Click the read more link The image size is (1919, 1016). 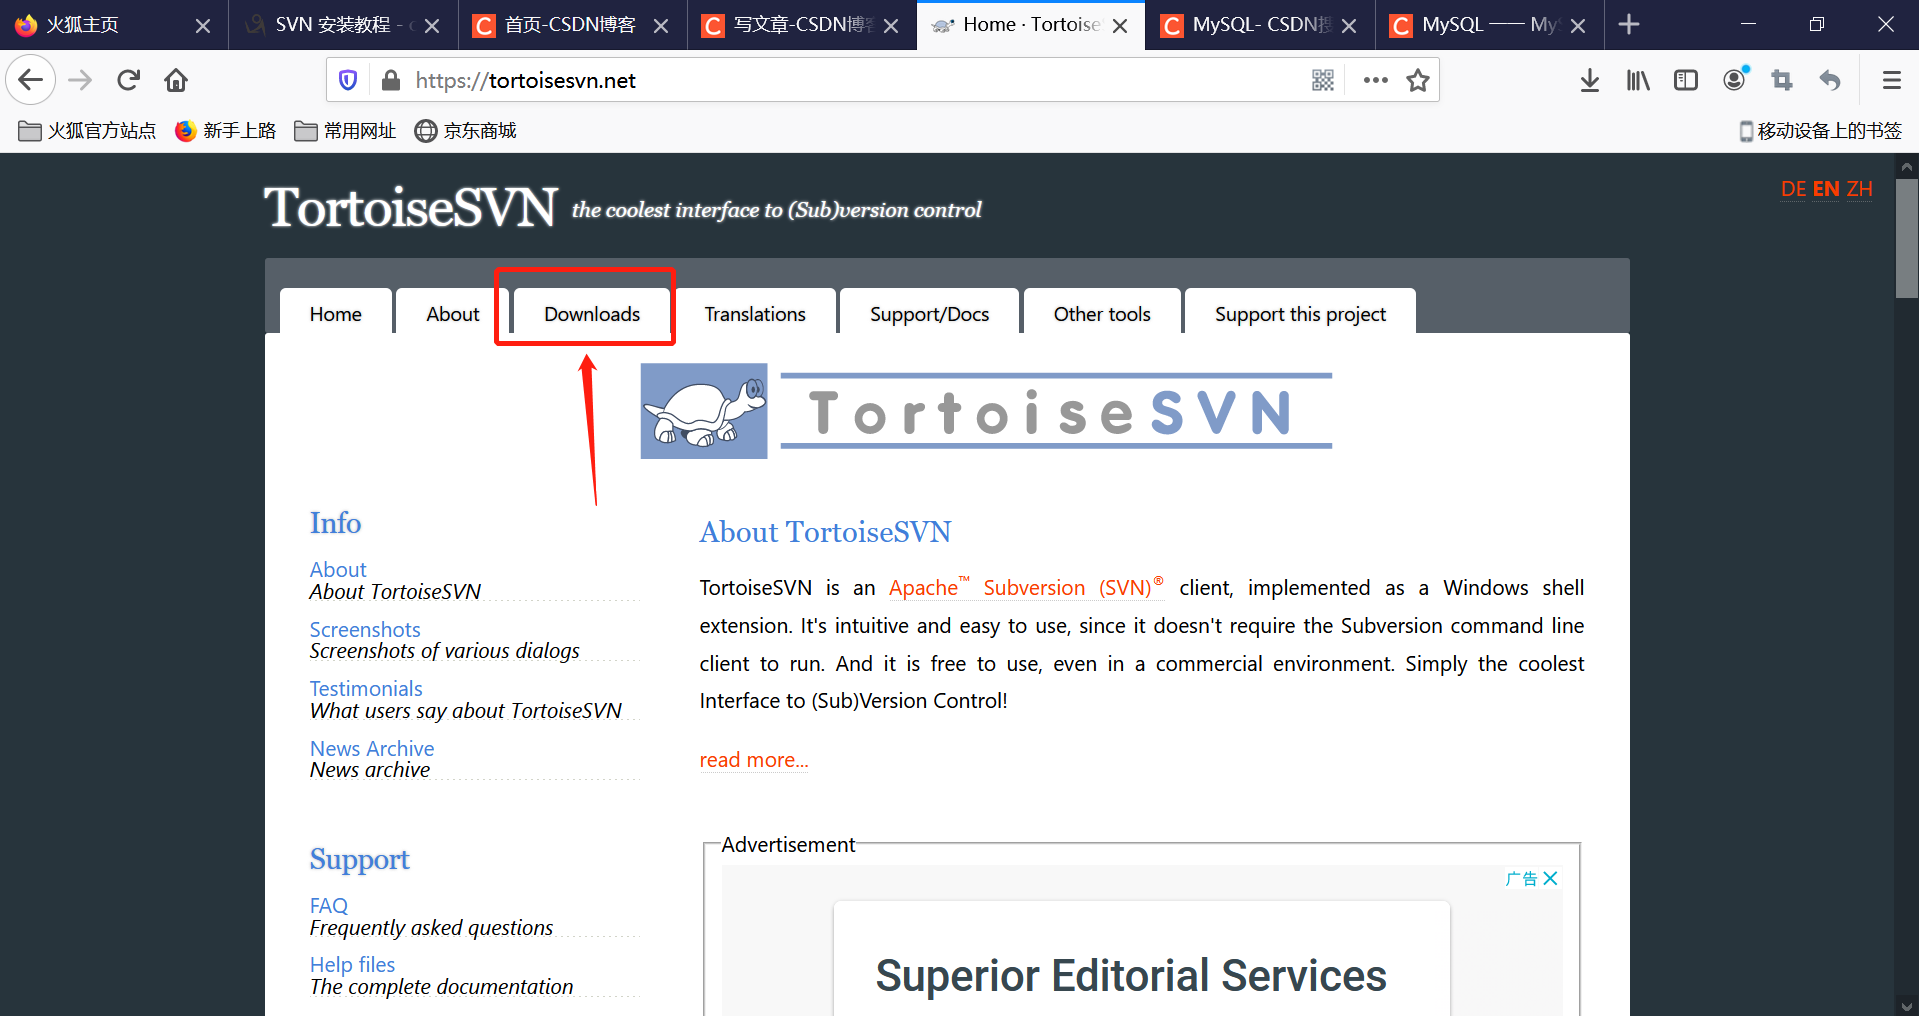click(x=753, y=760)
